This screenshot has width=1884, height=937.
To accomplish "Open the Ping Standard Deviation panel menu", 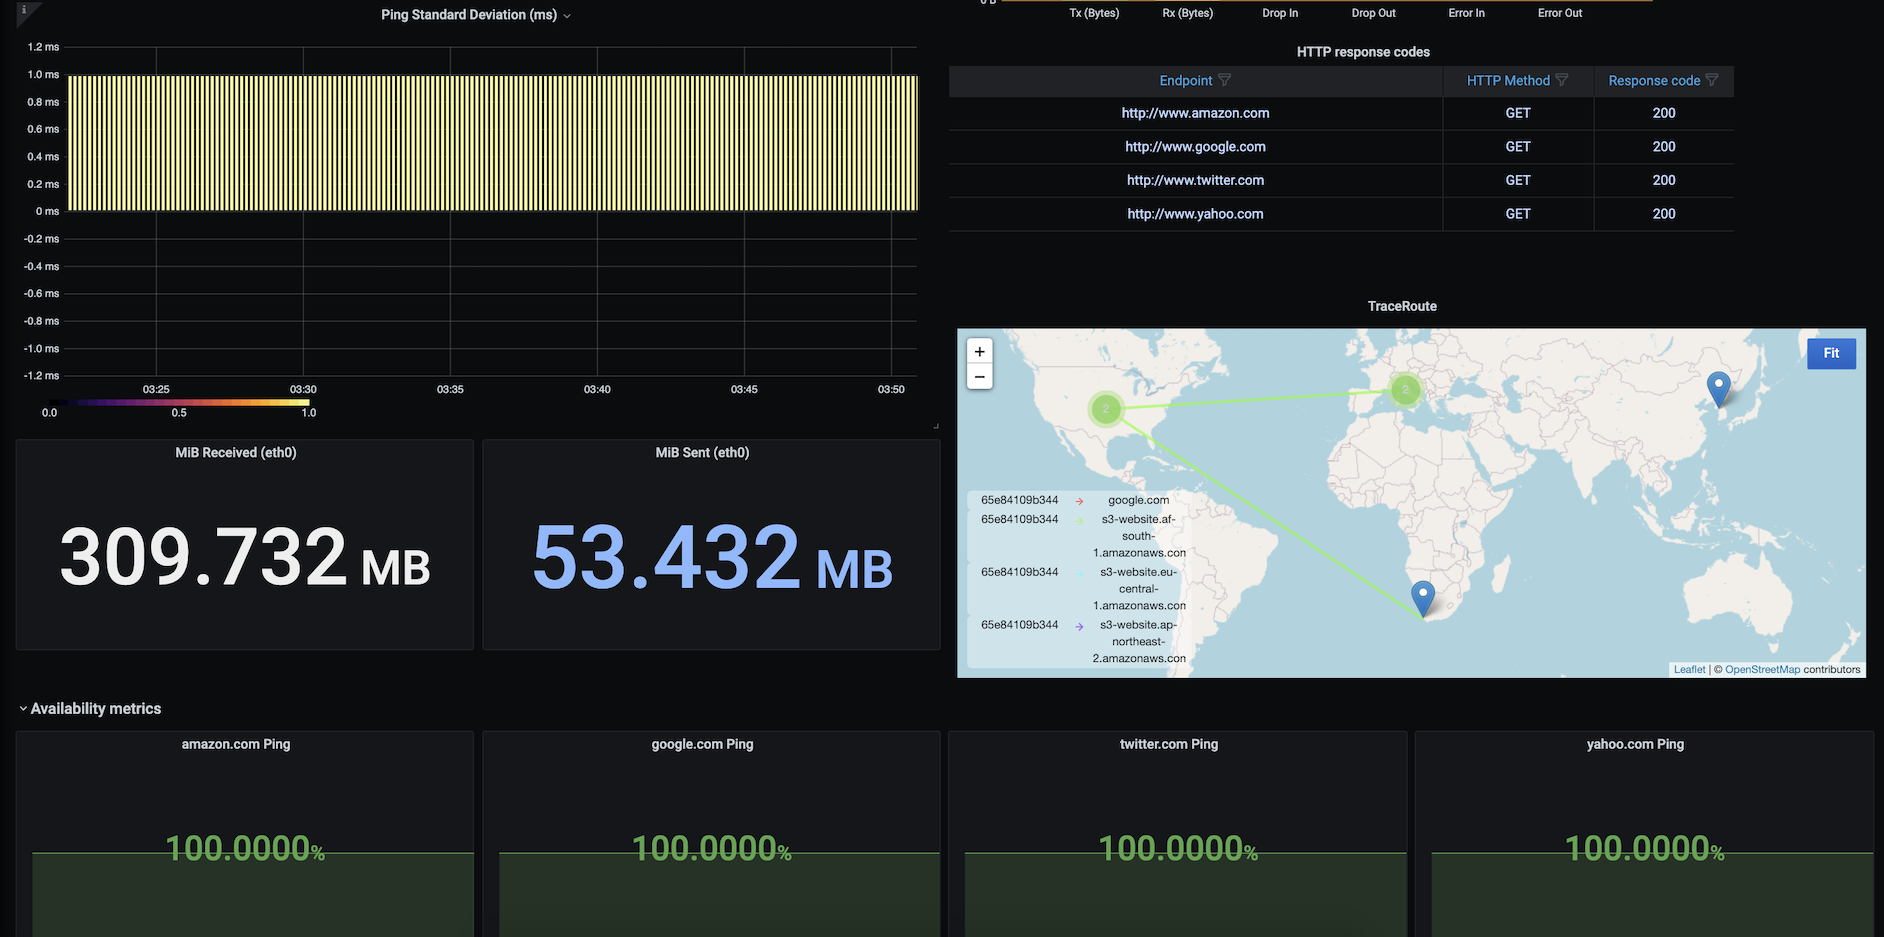I will coord(475,15).
